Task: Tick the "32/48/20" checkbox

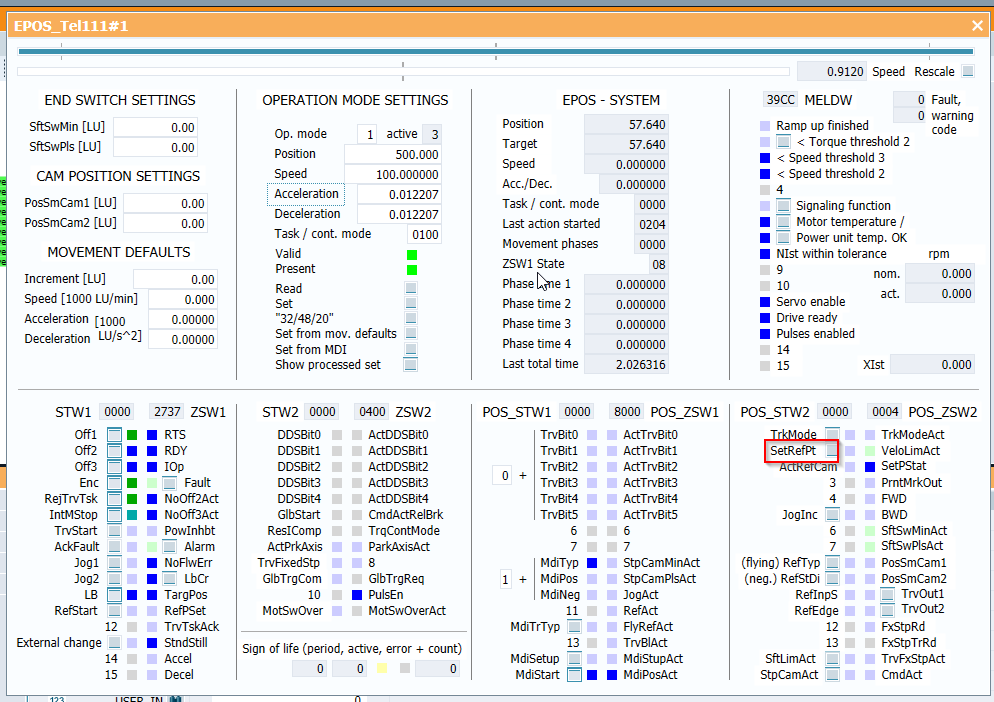Action: pos(411,318)
